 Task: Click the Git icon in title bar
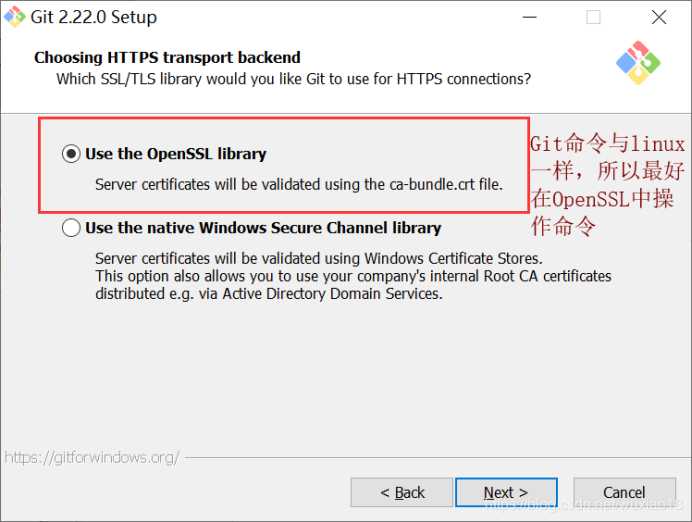coord(15,17)
